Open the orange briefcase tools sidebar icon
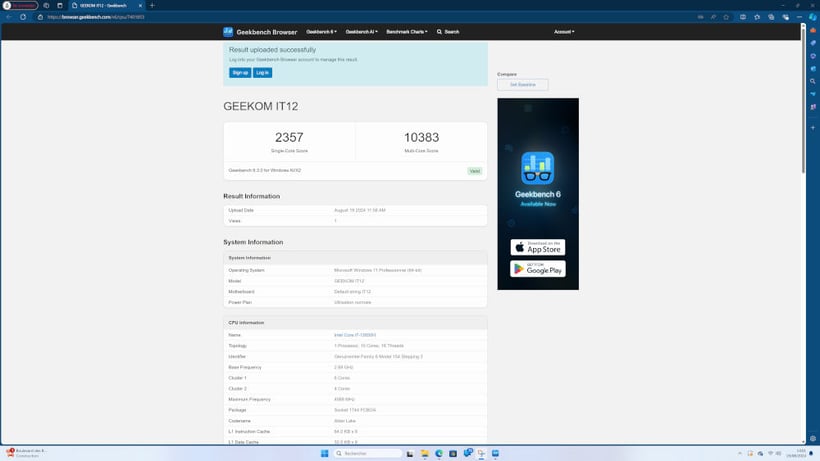The width and height of the screenshot is (820, 461). 813,30
